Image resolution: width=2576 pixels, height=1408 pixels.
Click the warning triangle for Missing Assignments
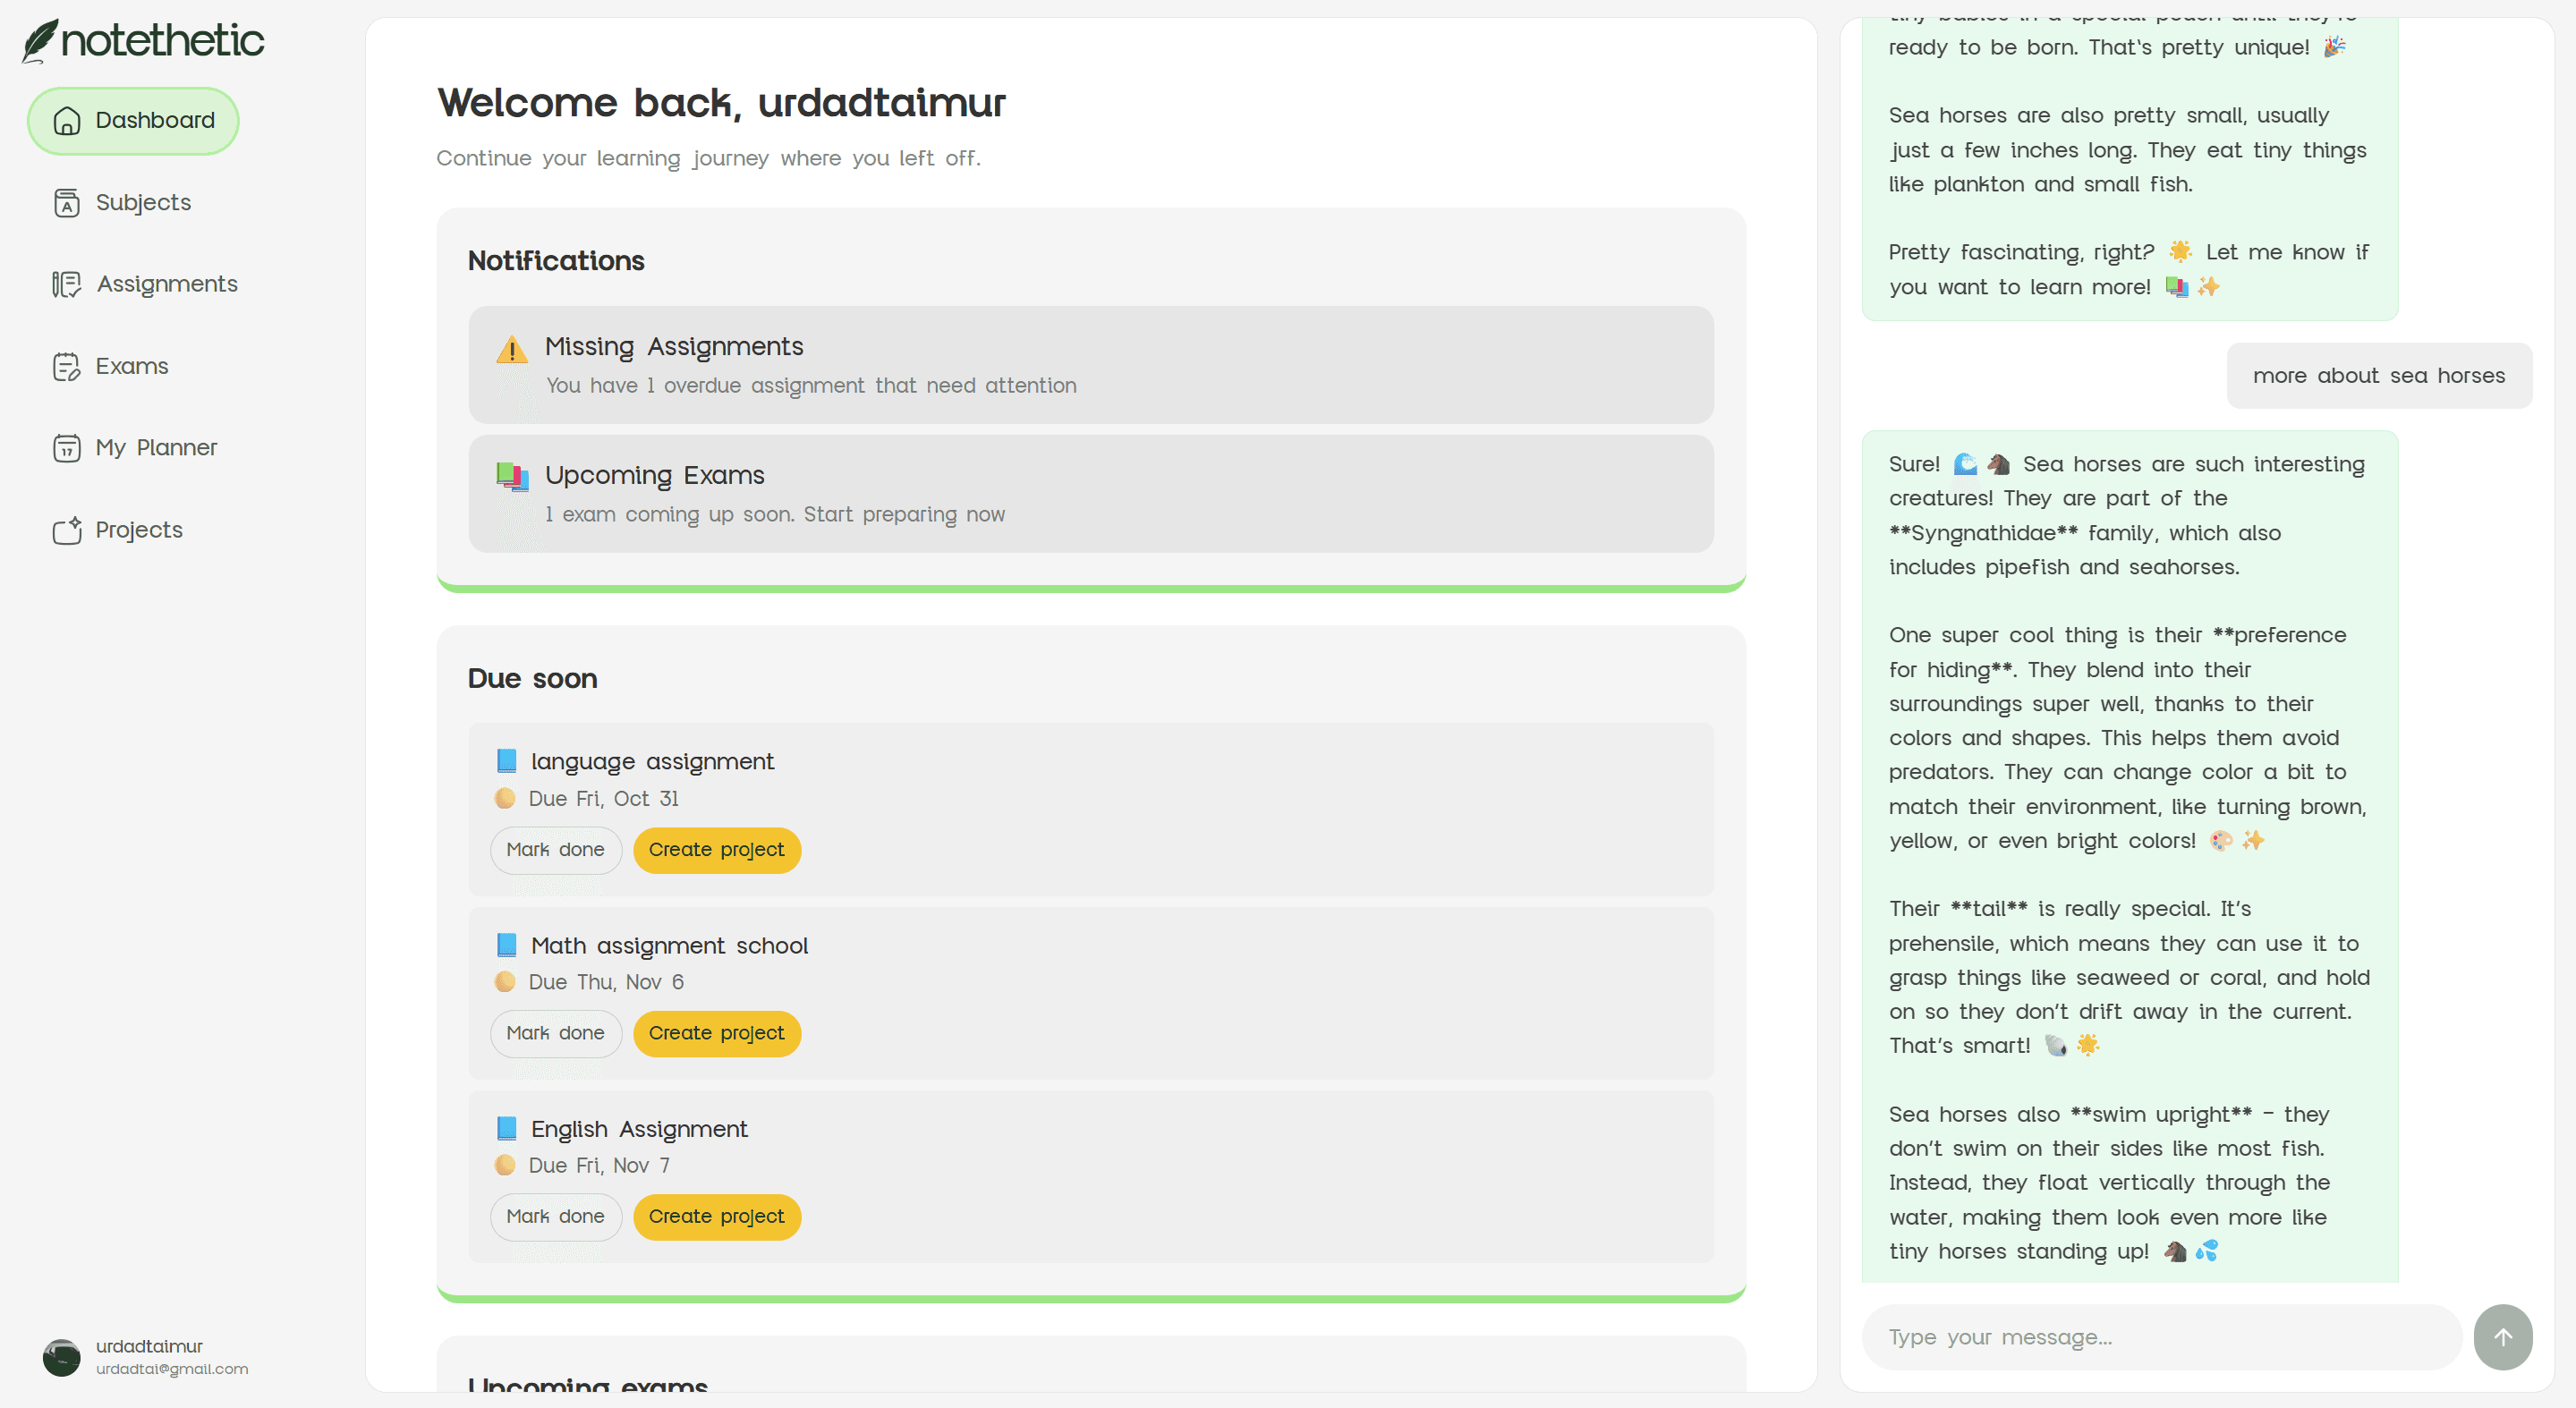point(512,349)
